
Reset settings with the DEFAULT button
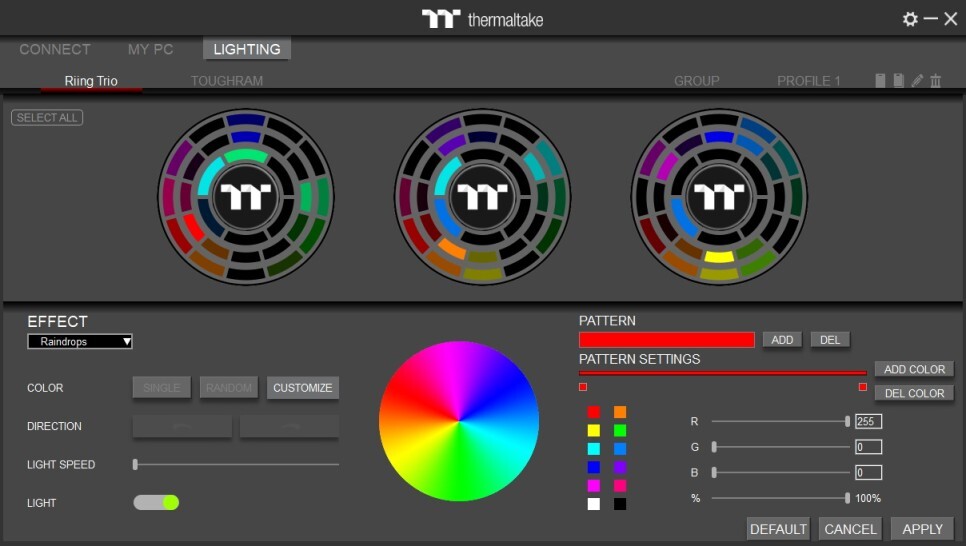point(778,529)
